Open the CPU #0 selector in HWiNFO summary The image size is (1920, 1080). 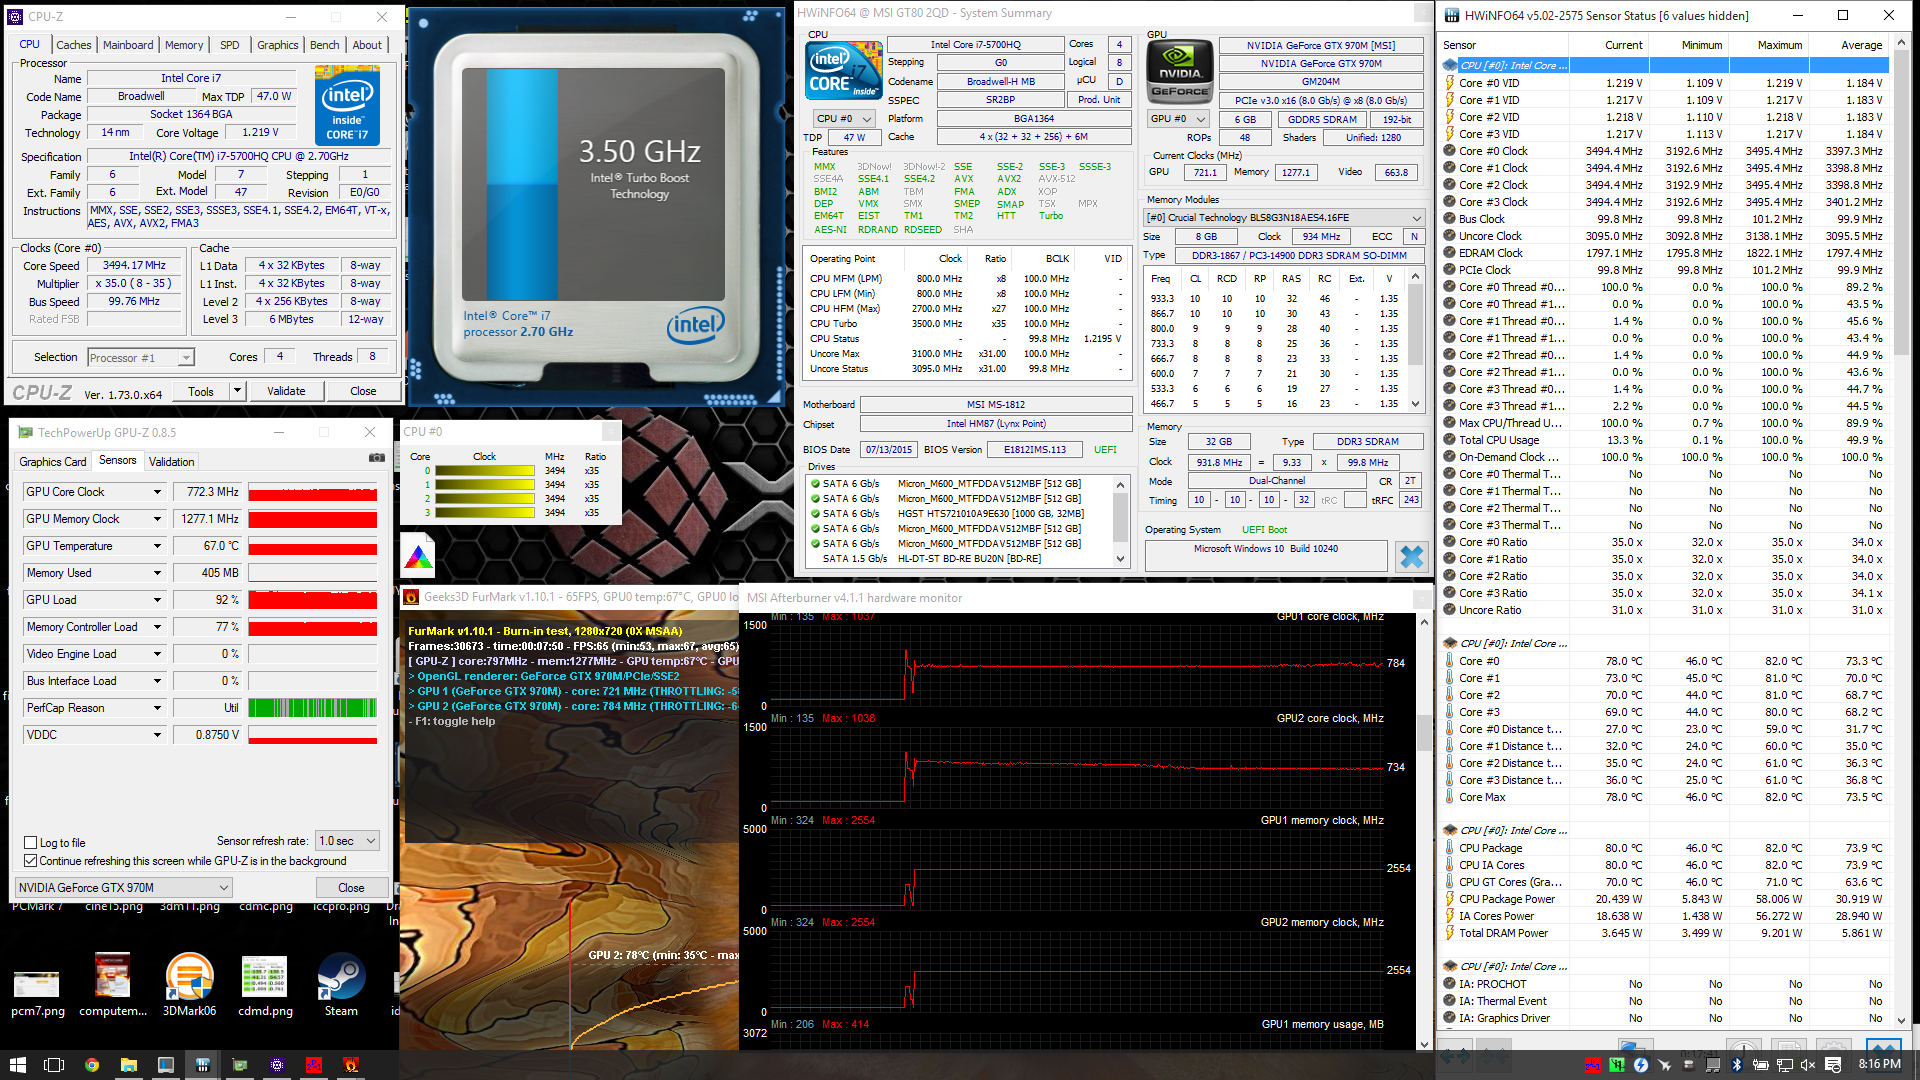pos(845,118)
